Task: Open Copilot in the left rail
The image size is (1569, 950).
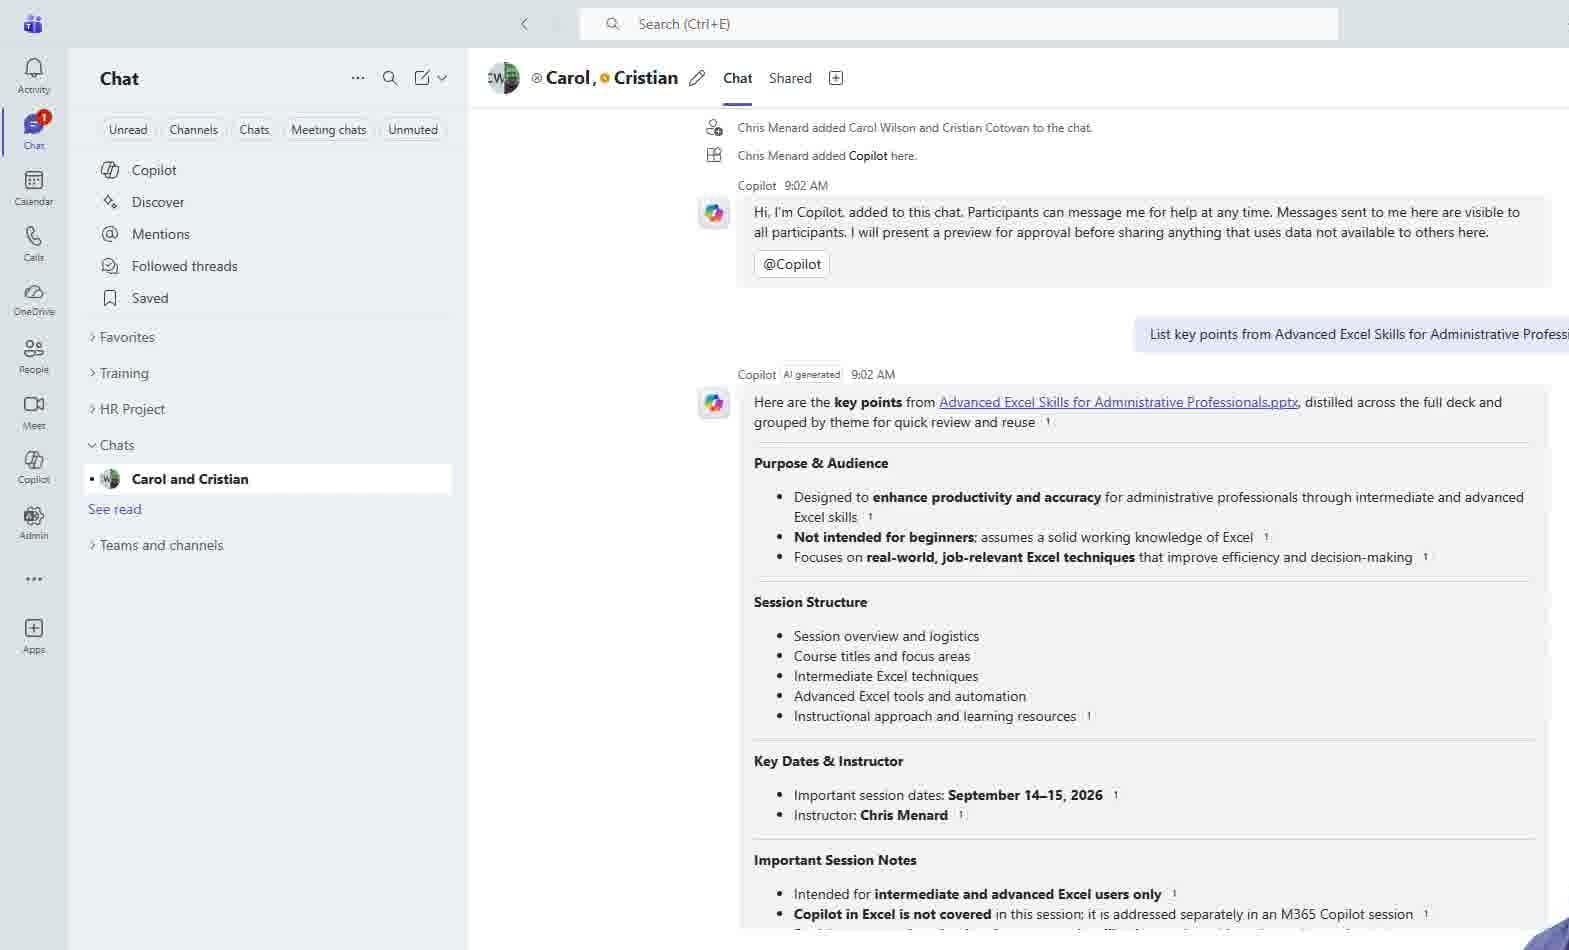Action: [34, 466]
